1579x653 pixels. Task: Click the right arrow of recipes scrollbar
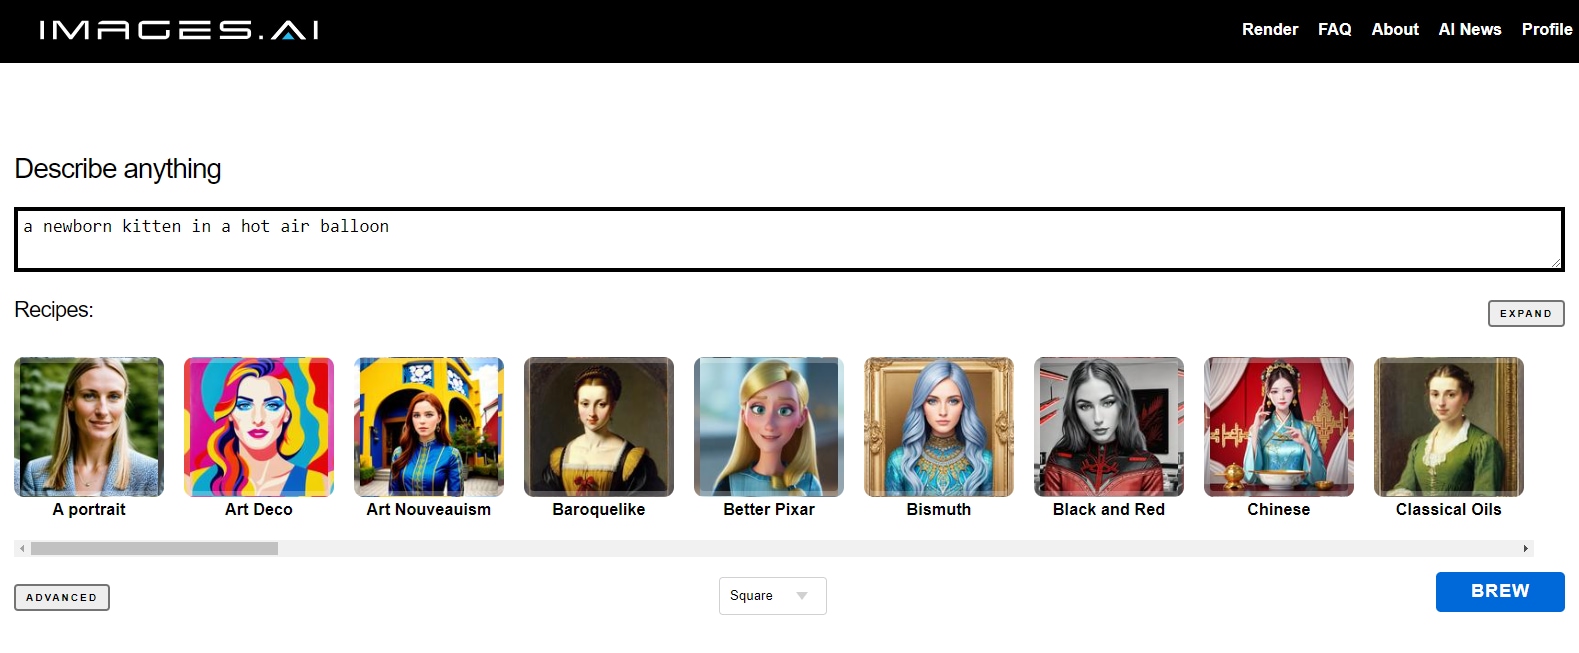(x=1525, y=548)
